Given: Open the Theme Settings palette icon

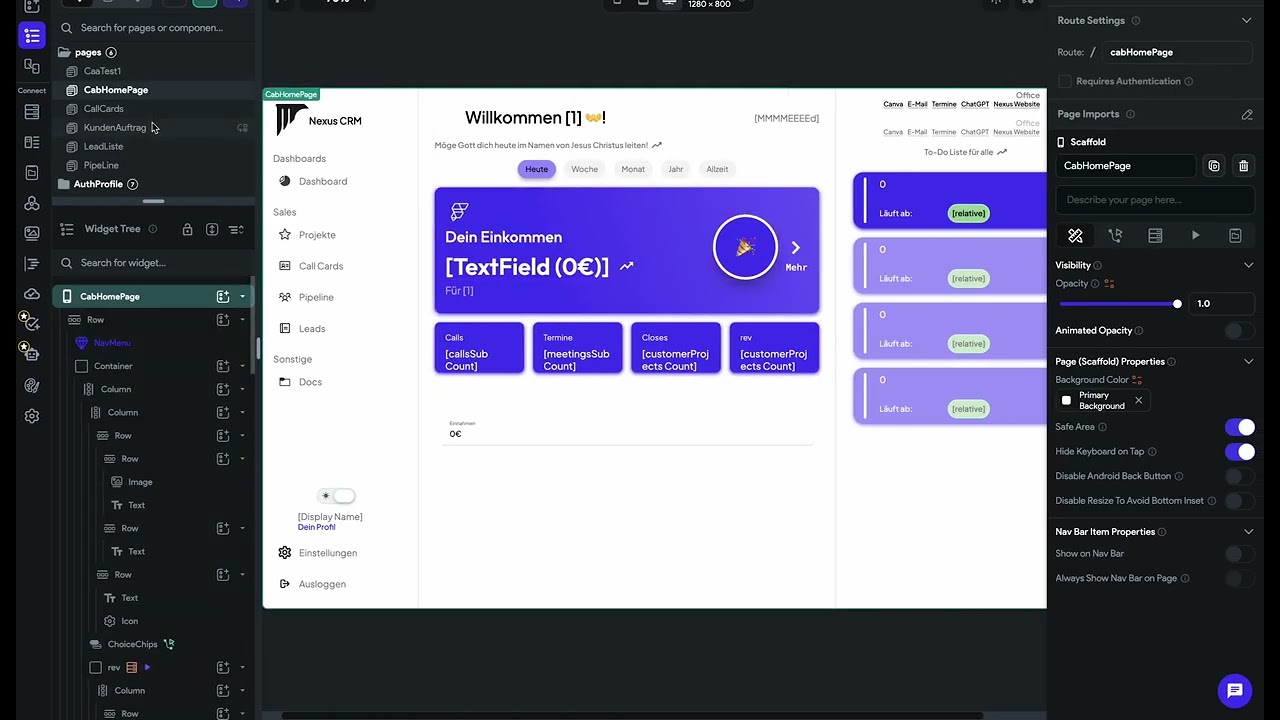Looking at the screenshot, I should point(31,385).
